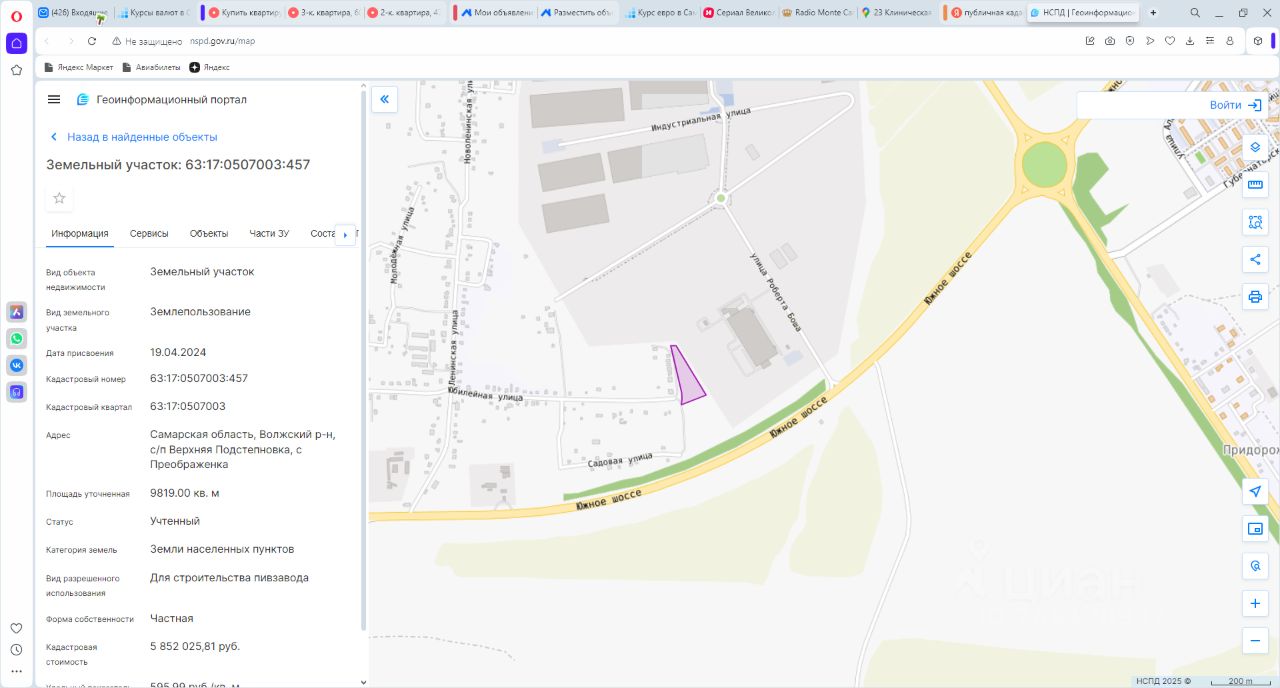Open Opera start page home icon
The width and height of the screenshot is (1280, 688).
pos(16,43)
